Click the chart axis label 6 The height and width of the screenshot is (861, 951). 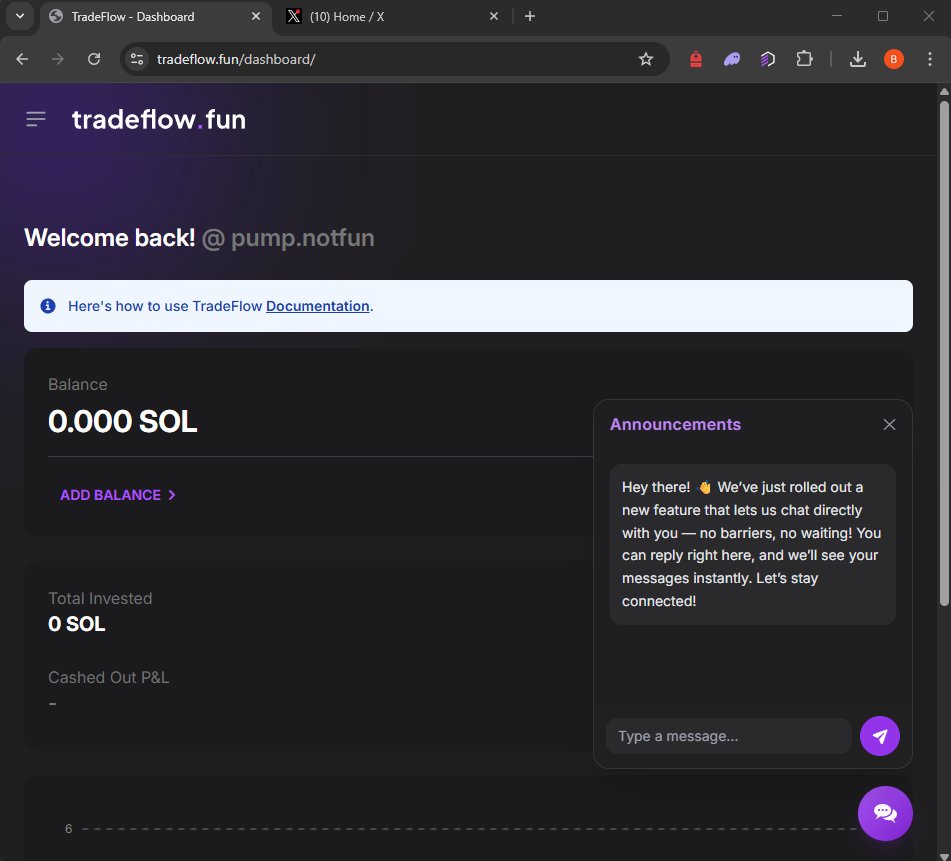pyautogui.click(x=69, y=829)
